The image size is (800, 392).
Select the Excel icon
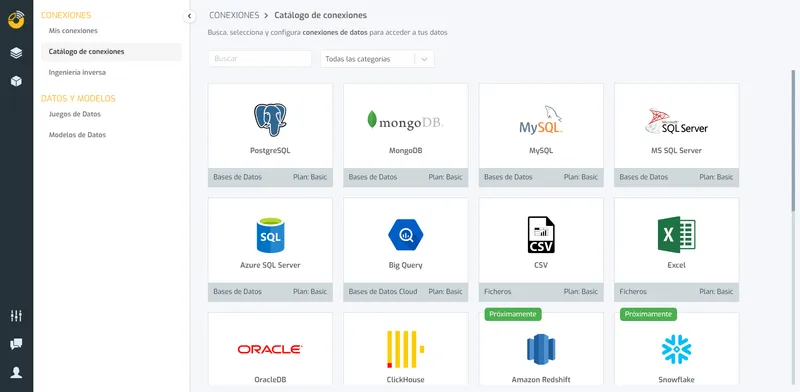pyautogui.click(x=676, y=235)
